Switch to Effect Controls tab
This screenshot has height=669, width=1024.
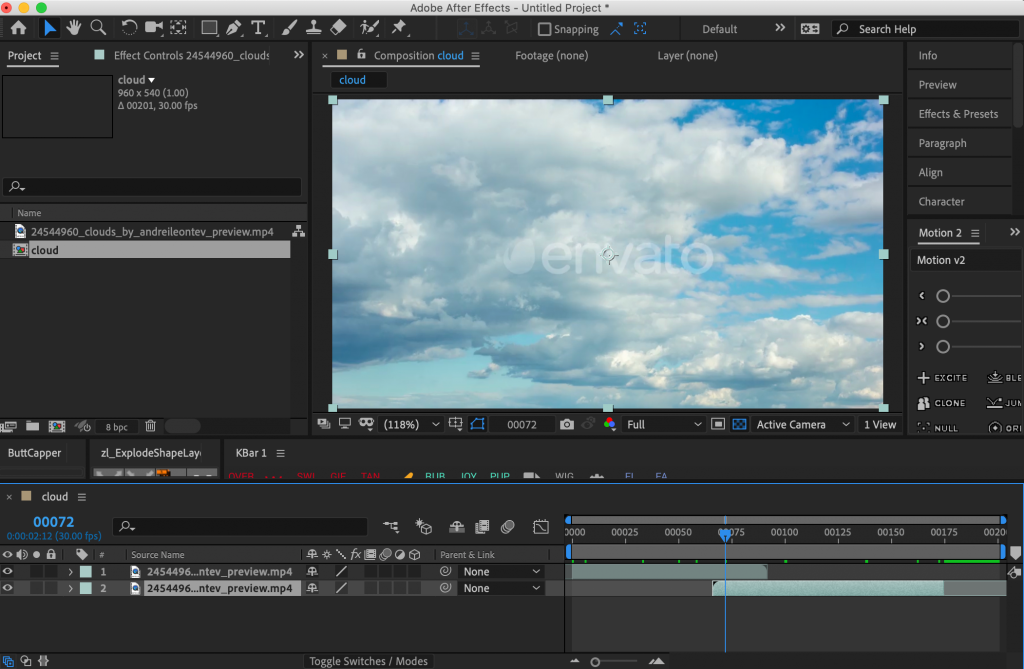click(x=190, y=56)
